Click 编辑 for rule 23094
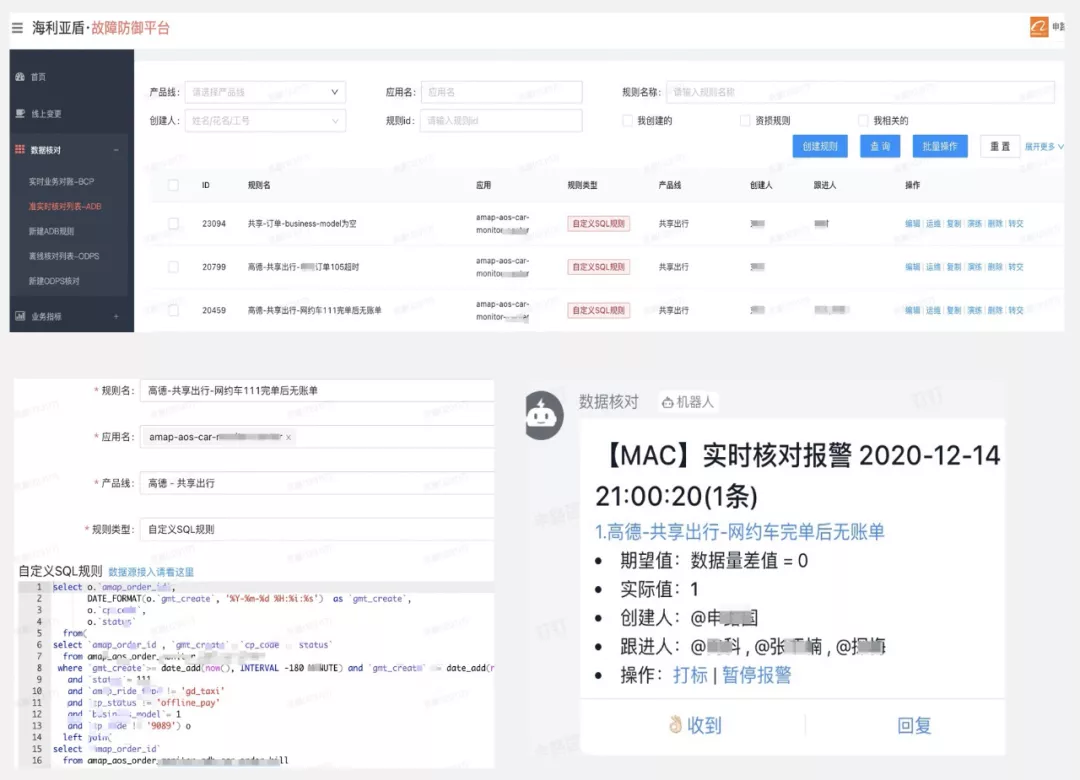Viewport: 1080px width, 780px height. pos(913,223)
